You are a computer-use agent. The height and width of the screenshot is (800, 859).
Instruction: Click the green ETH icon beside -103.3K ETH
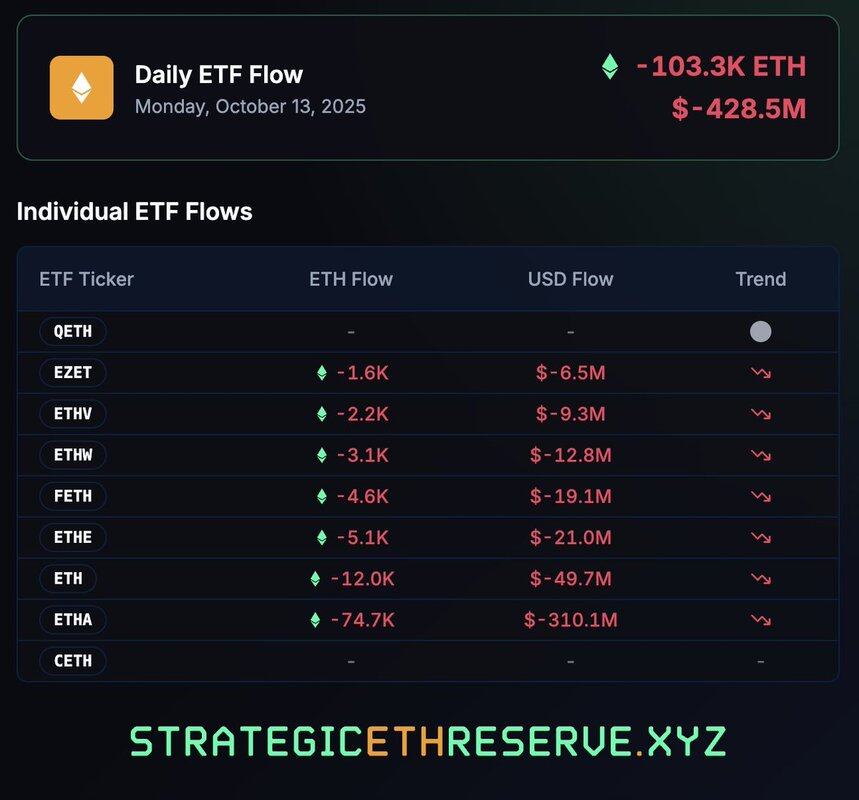click(610, 67)
